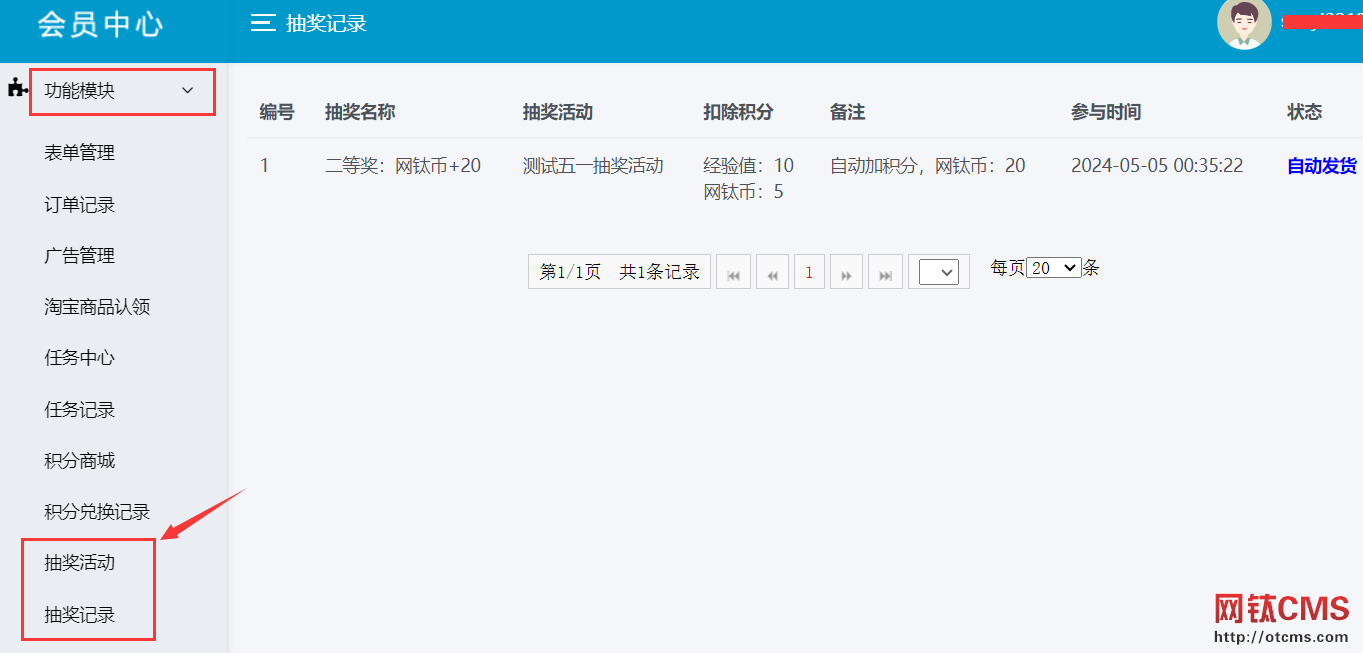Click the 自动发货 status link
This screenshot has height=653, width=1363.
1321,166
